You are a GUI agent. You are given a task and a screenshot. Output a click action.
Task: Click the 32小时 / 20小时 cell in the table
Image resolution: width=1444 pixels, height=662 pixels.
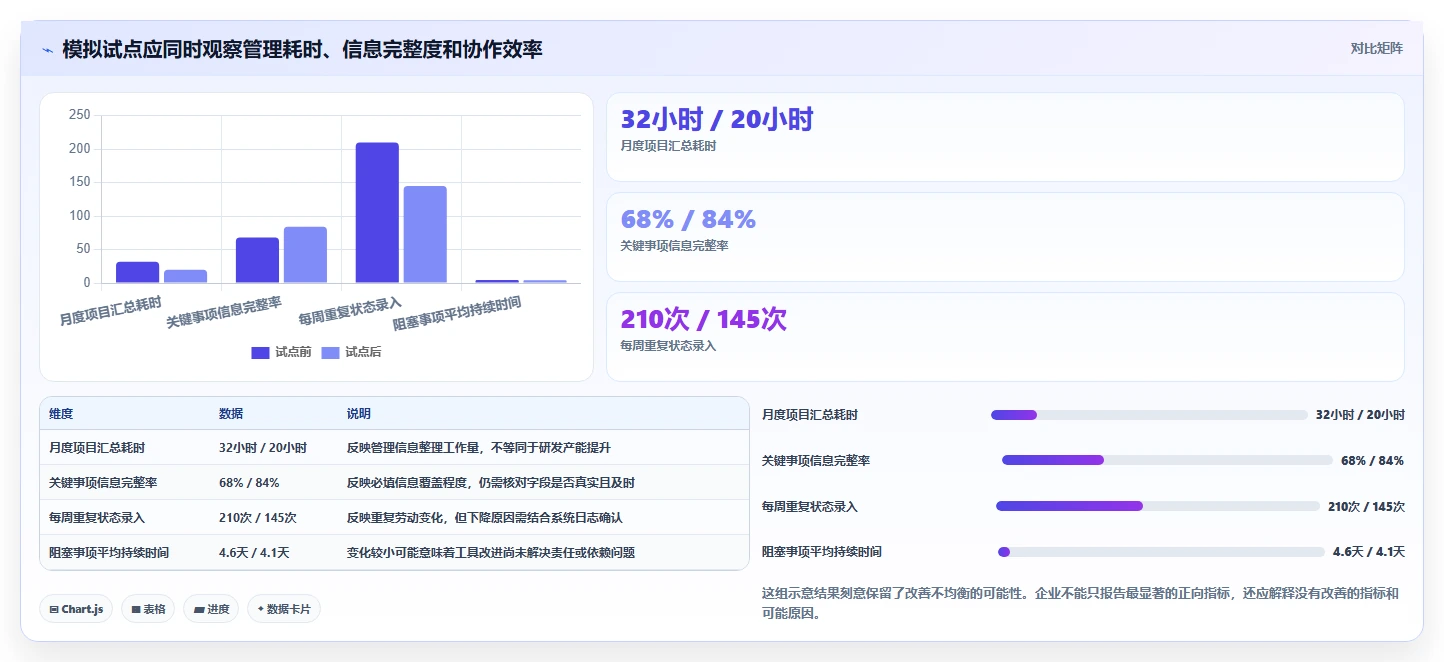point(263,448)
